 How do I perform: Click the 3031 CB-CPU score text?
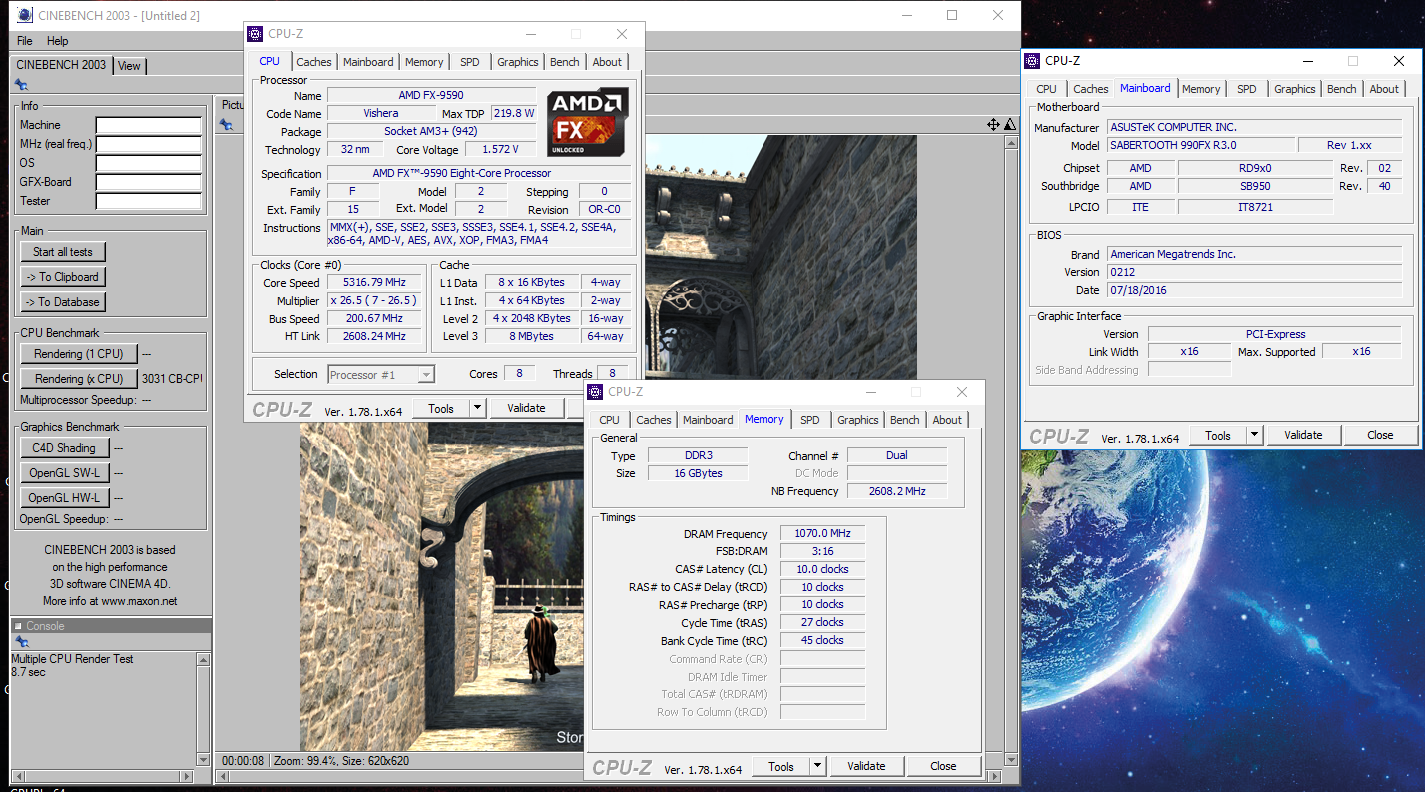[x=172, y=379]
